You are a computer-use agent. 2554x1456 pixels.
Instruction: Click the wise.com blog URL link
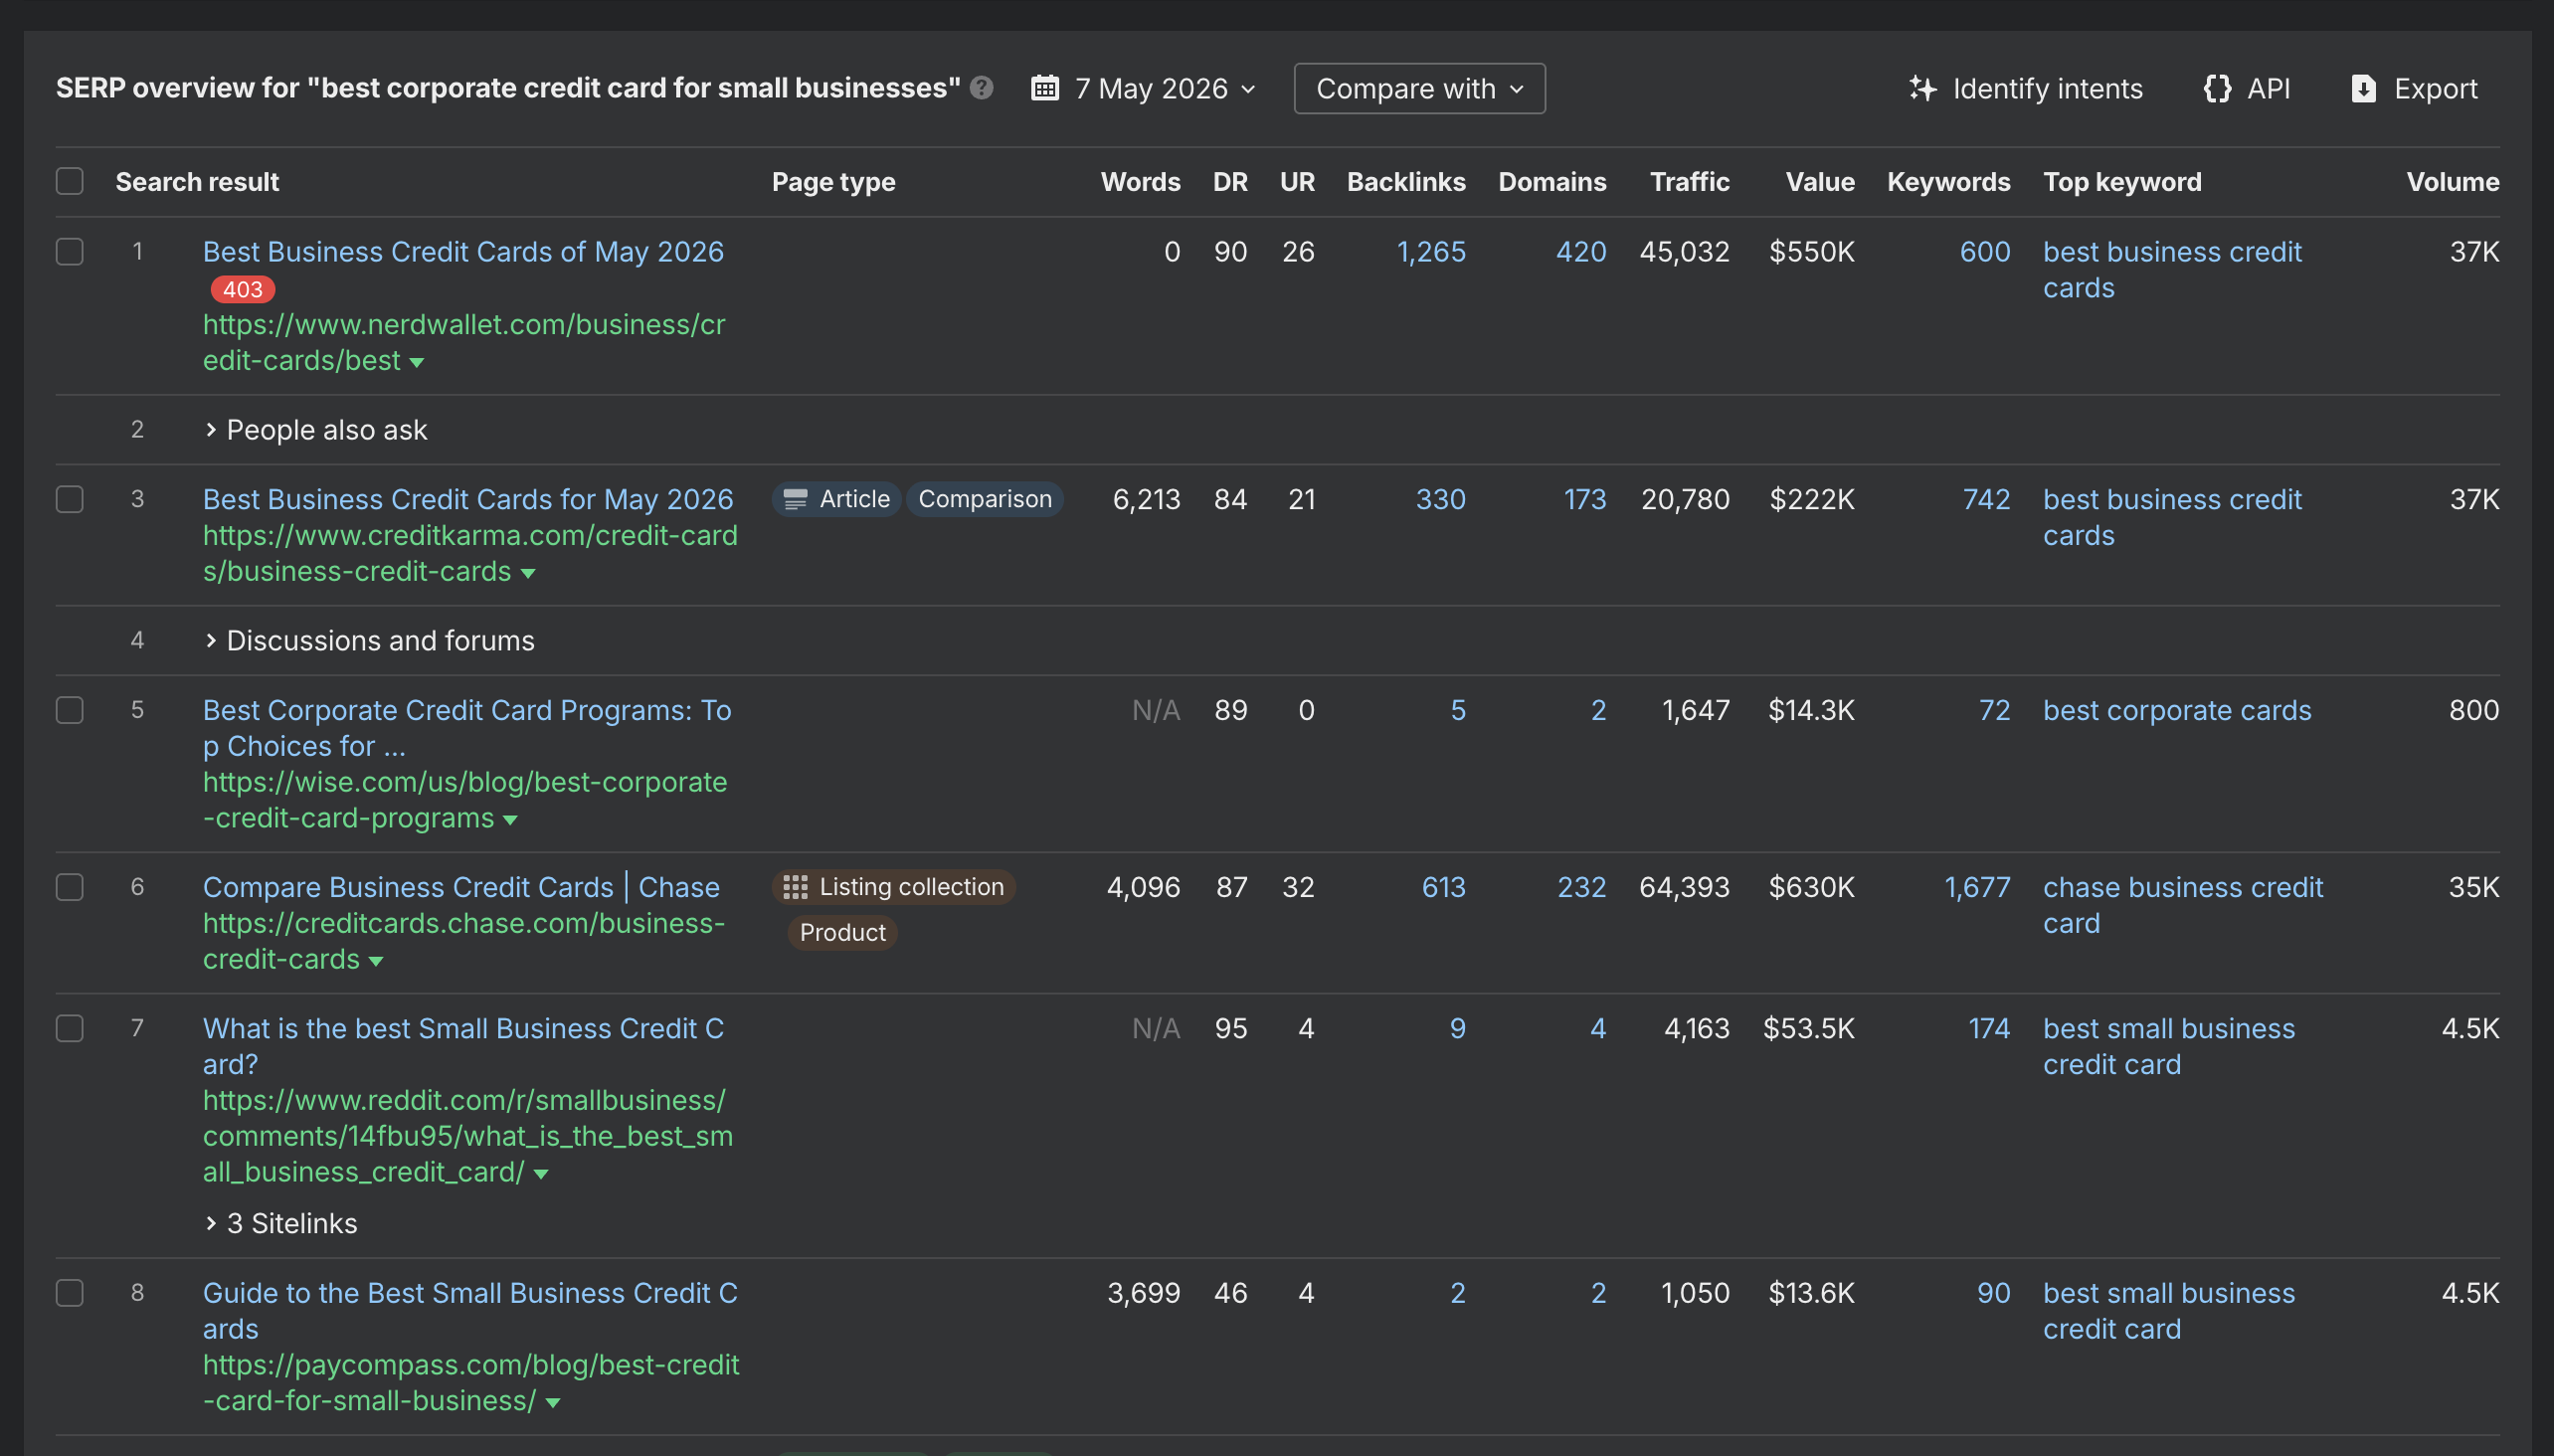point(465,800)
